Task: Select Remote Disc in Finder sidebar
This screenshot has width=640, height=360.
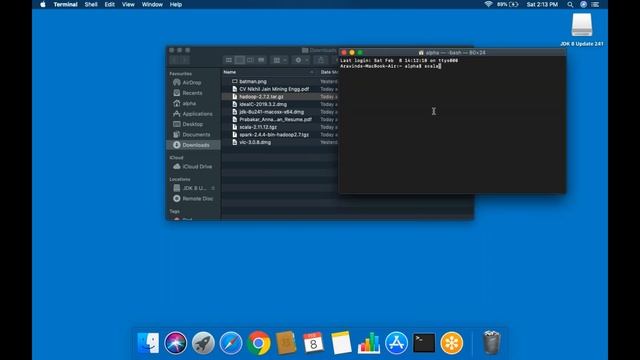Action: [193, 199]
